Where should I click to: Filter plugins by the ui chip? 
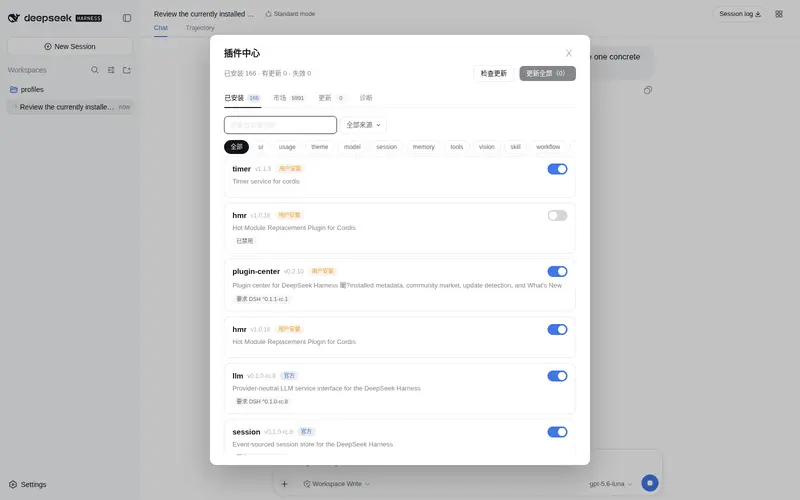261,147
